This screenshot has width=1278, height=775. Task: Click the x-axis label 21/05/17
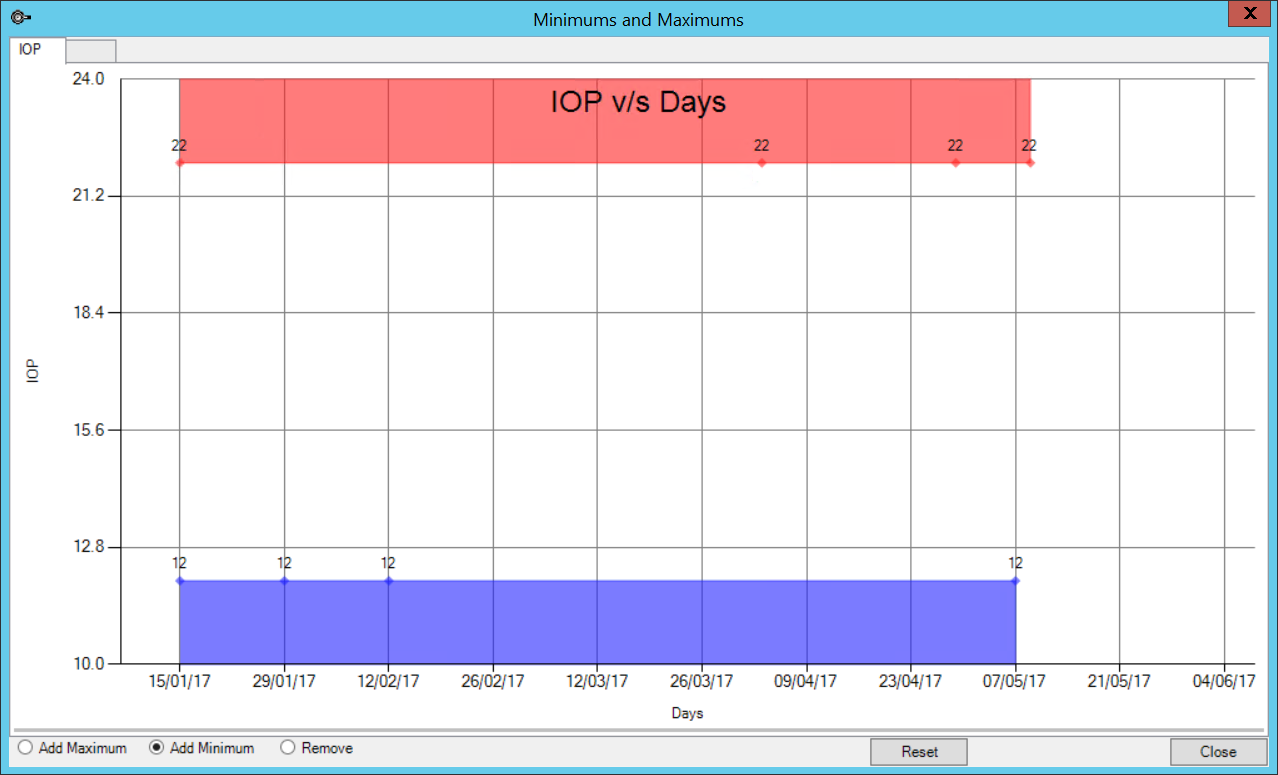pos(1119,681)
